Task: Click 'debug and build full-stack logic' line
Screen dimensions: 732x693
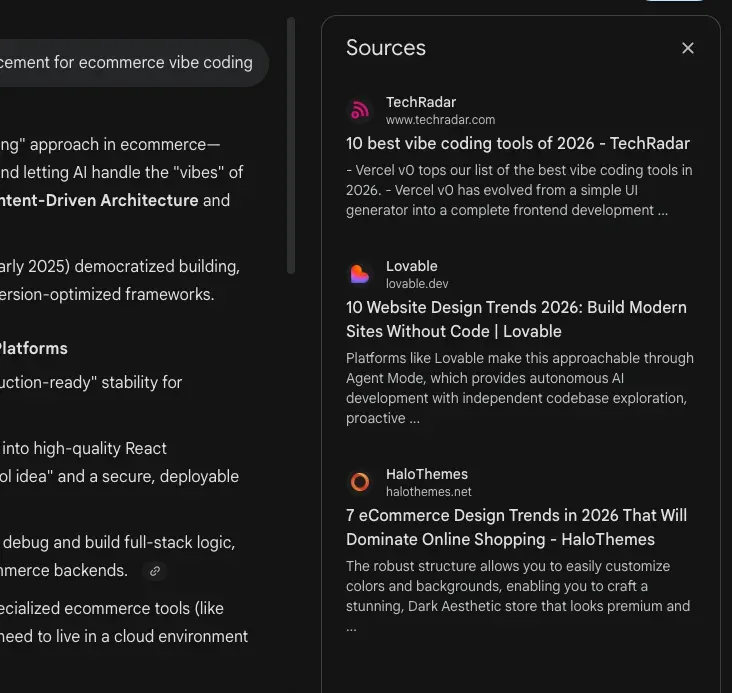Action: coord(119,543)
